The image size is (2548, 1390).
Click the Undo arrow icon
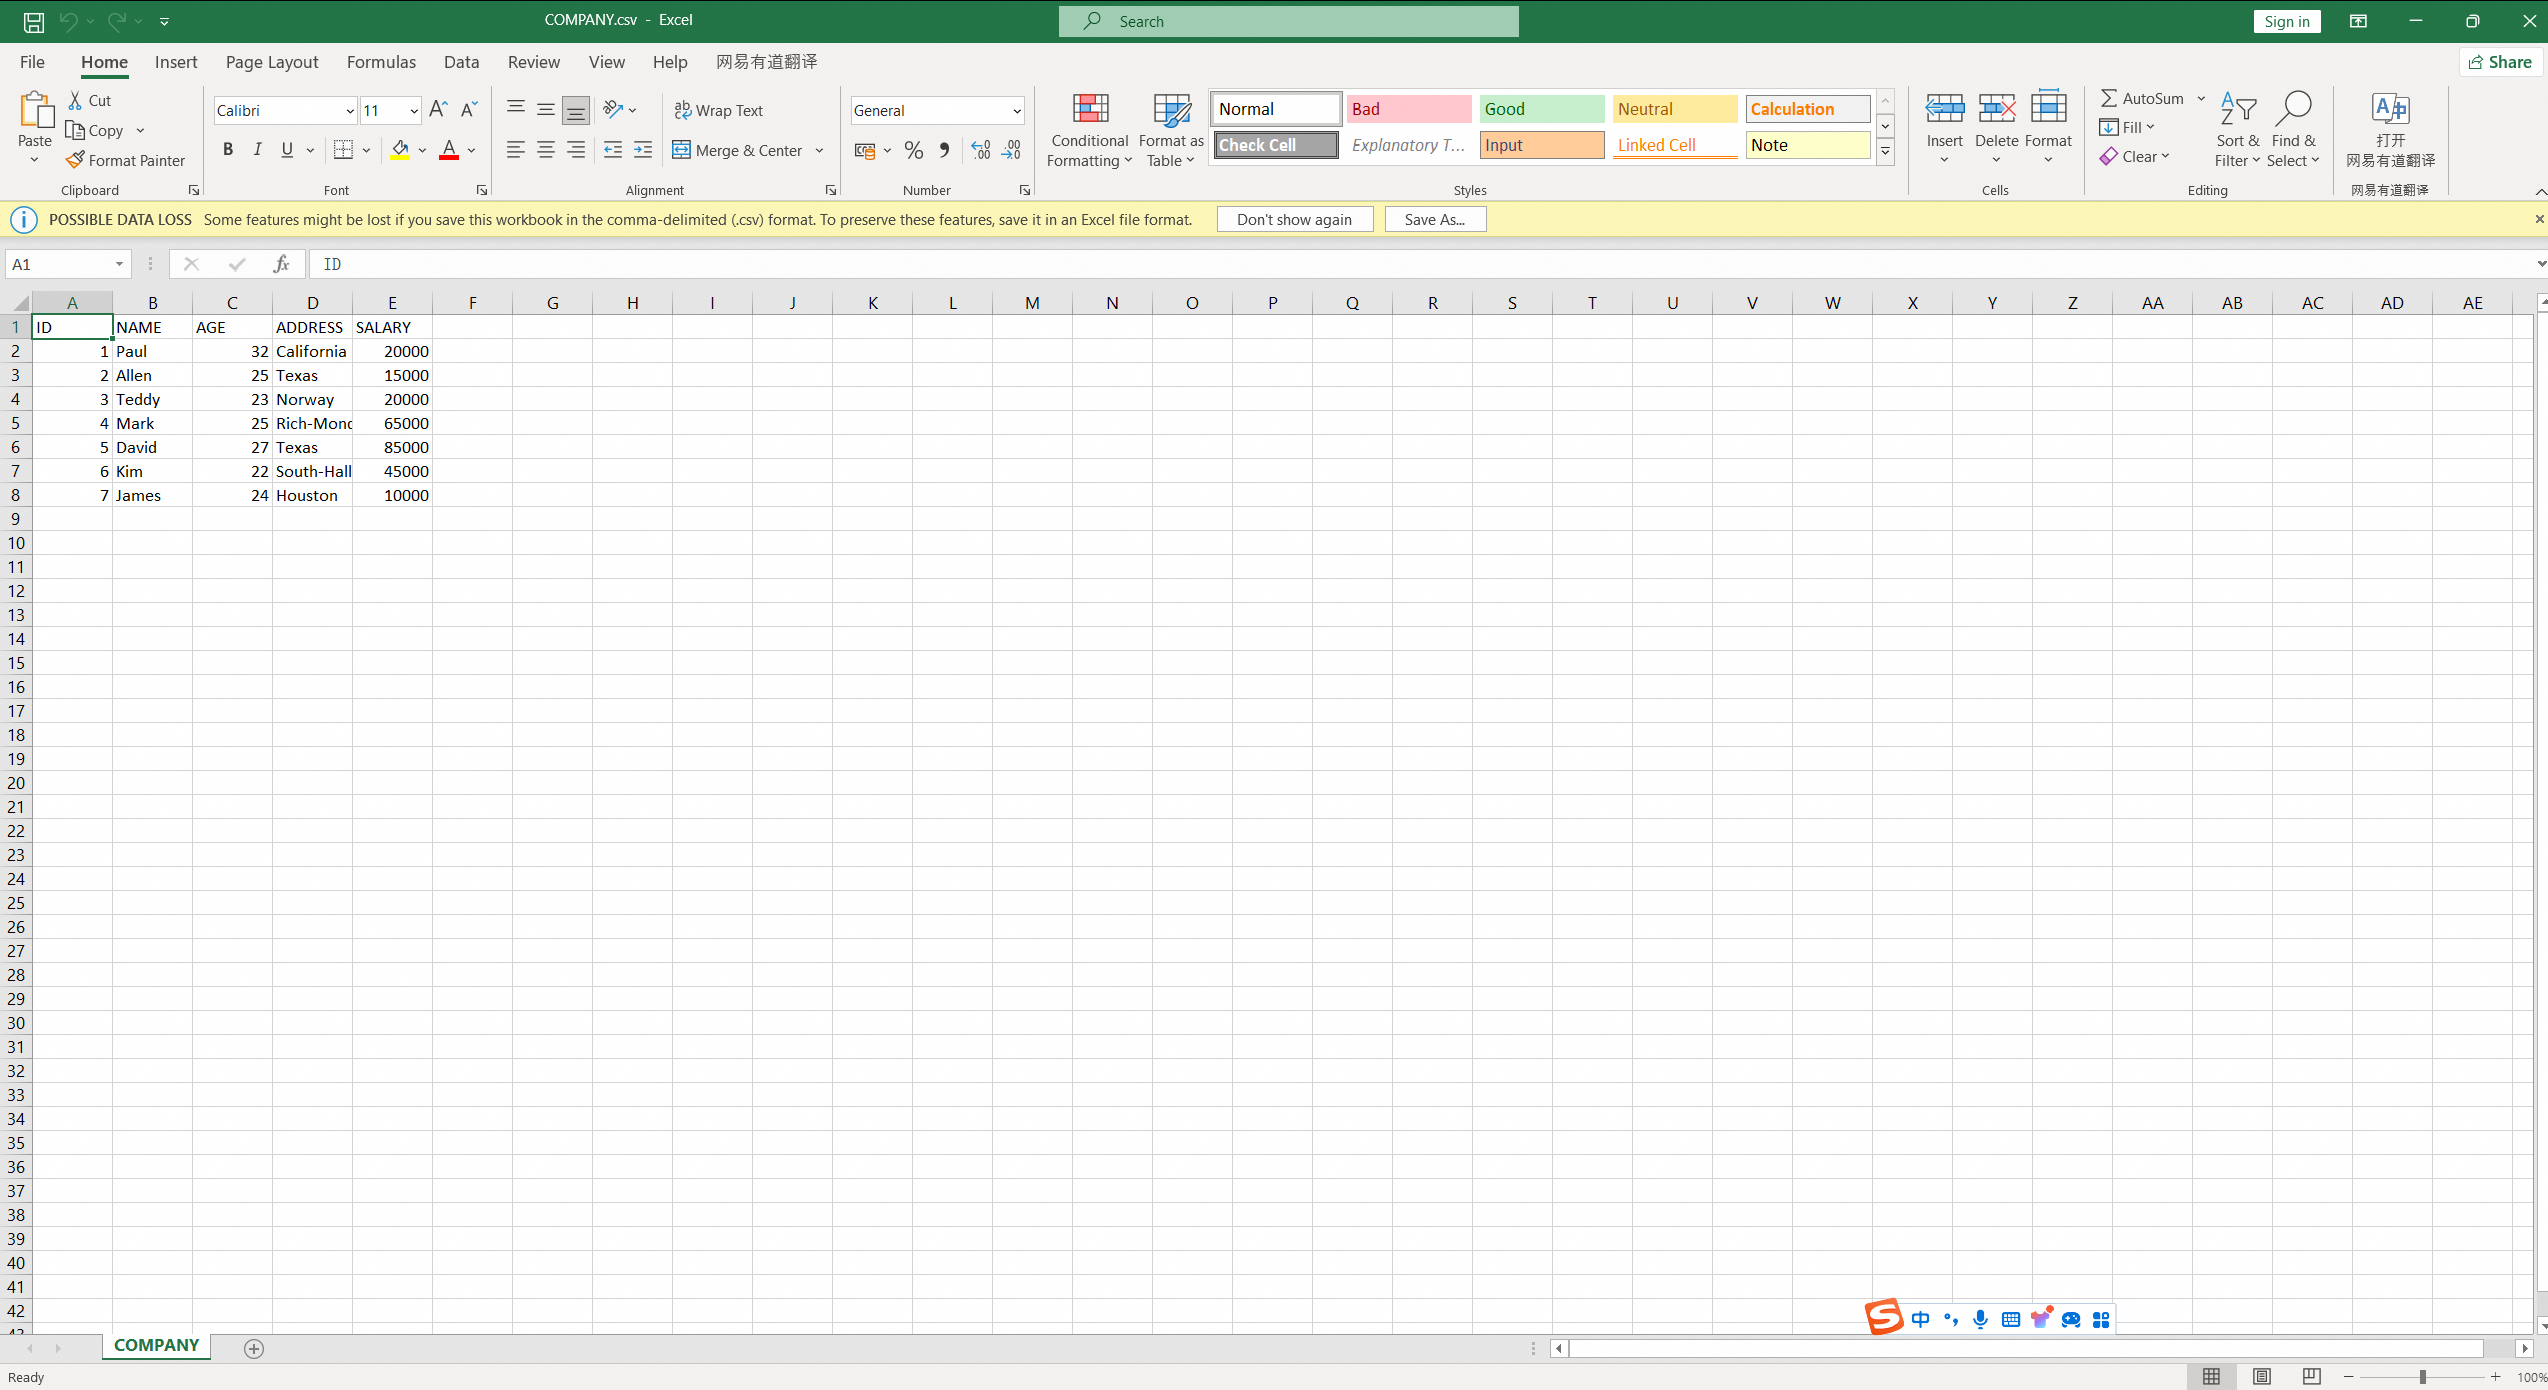(68, 21)
